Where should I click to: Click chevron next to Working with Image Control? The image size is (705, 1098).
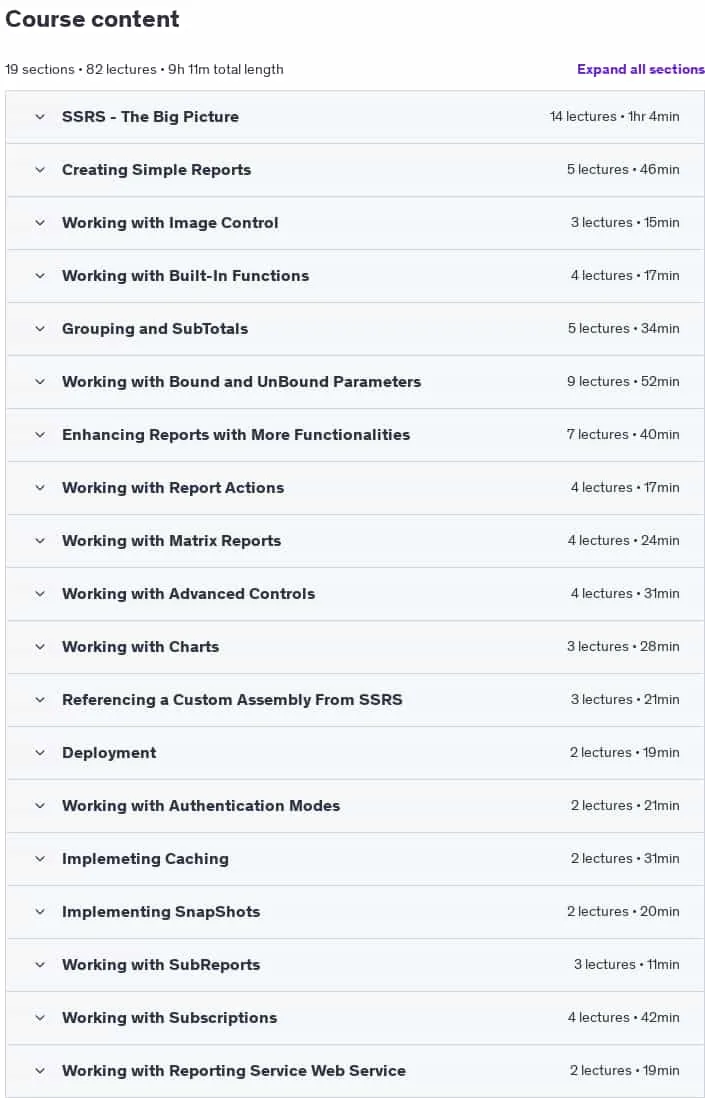pyautogui.click(x=40, y=223)
